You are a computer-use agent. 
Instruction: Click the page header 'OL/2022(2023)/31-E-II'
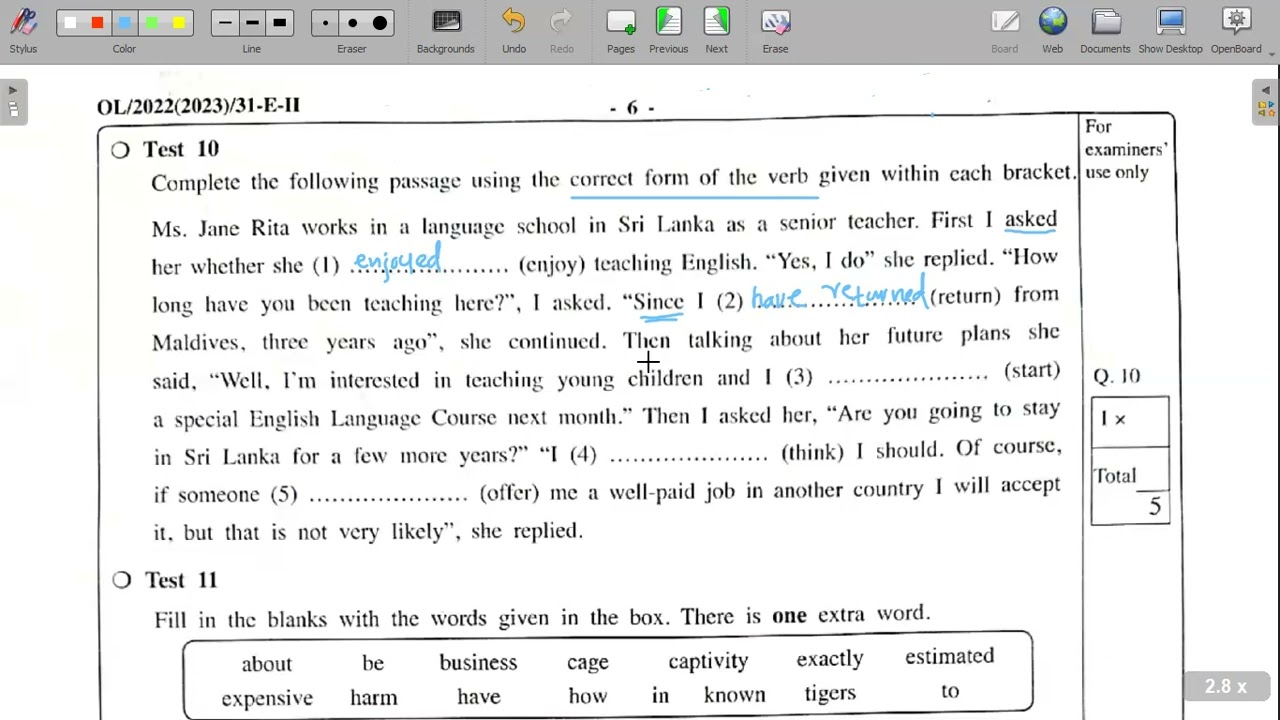point(198,106)
